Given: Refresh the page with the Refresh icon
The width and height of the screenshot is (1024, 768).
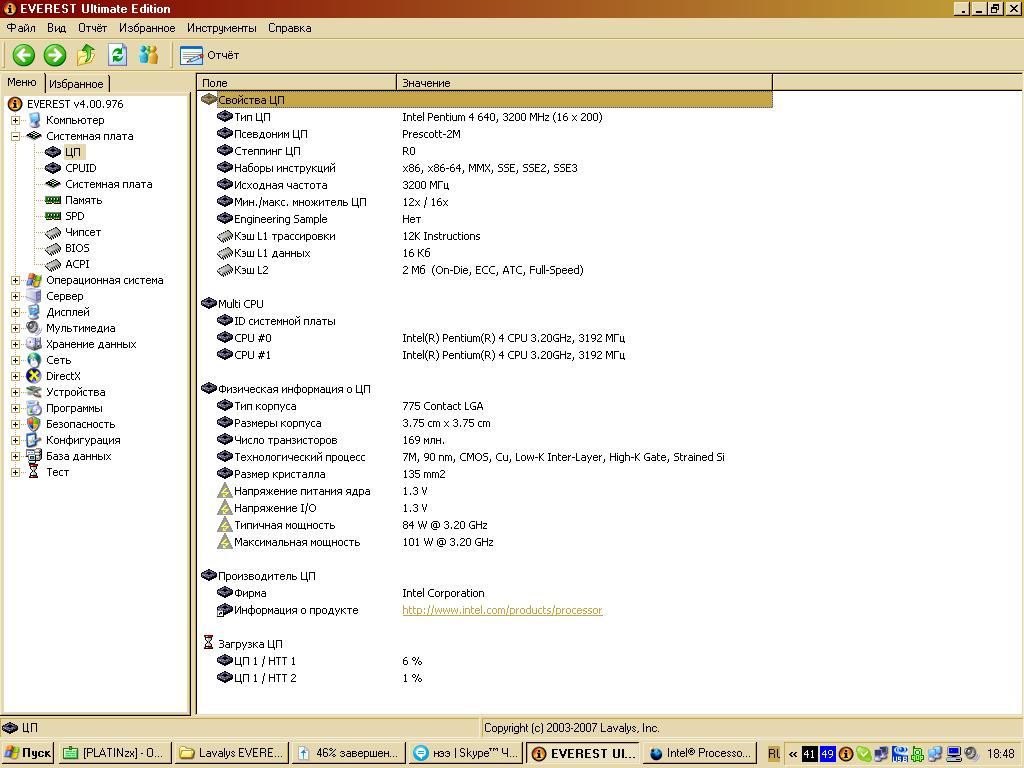Looking at the screenshot, I should [118, 55].
